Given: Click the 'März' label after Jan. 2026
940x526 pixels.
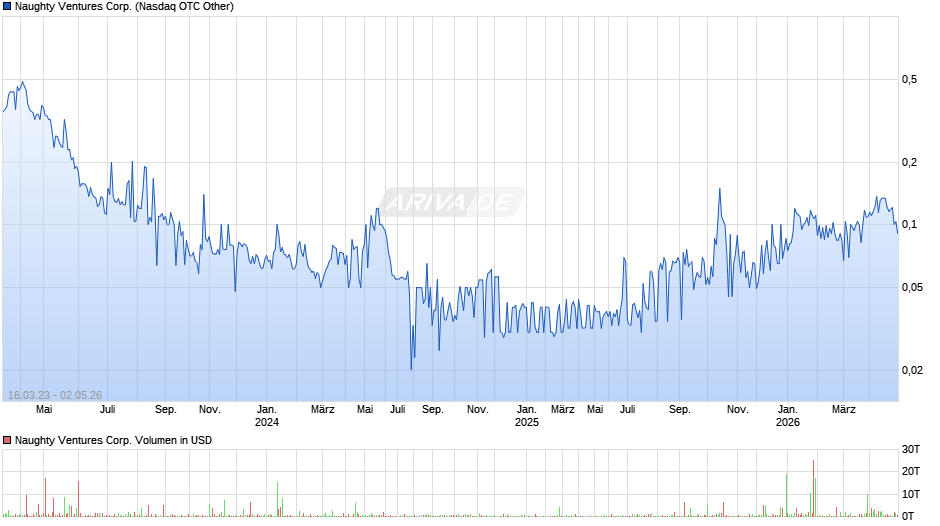Looking at the screenshot, I should [843, 410].
